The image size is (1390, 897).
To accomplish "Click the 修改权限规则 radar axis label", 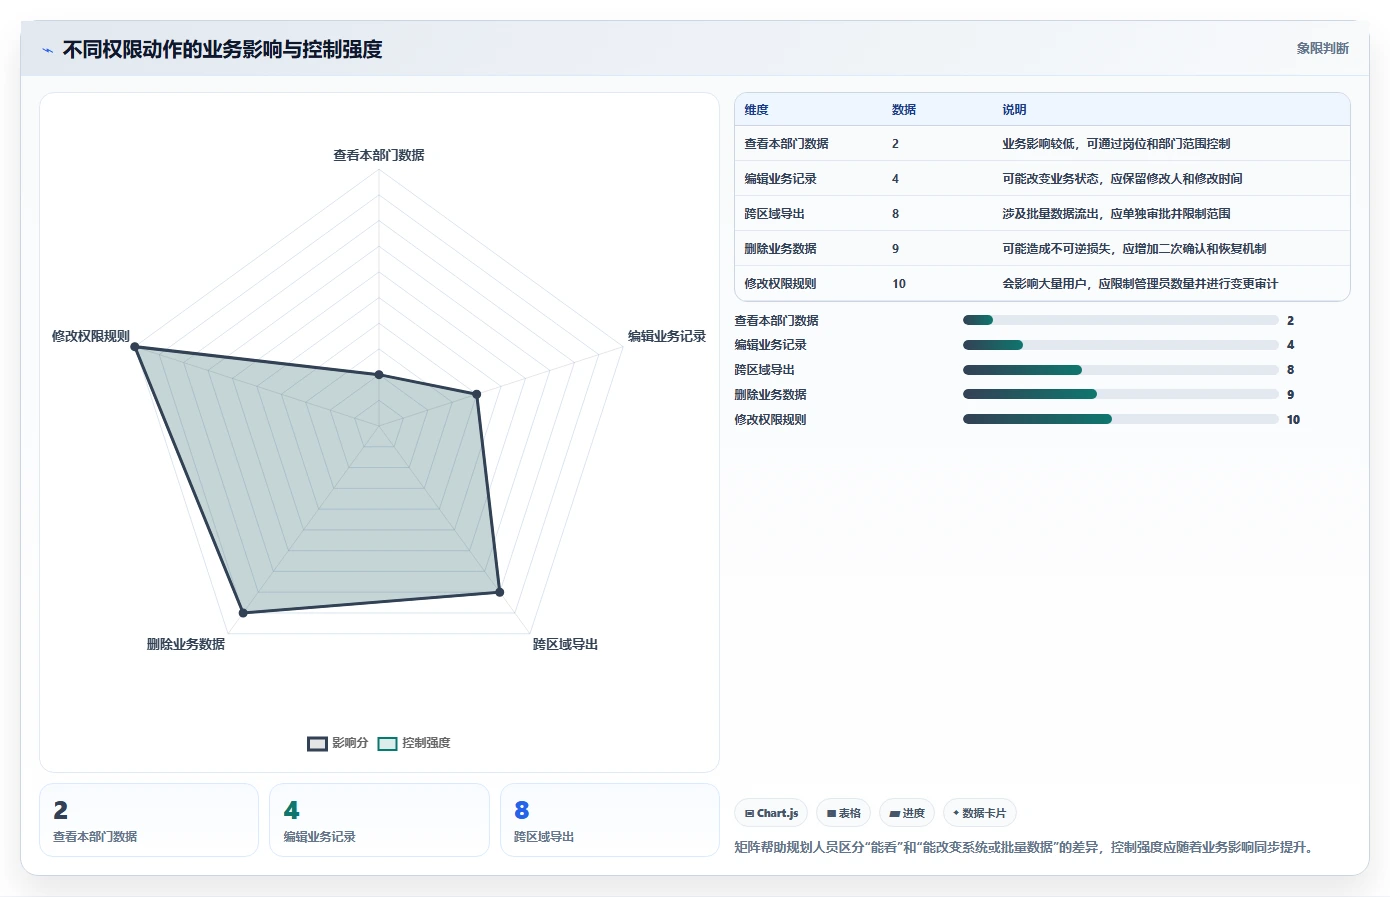I will click(91, 336).
